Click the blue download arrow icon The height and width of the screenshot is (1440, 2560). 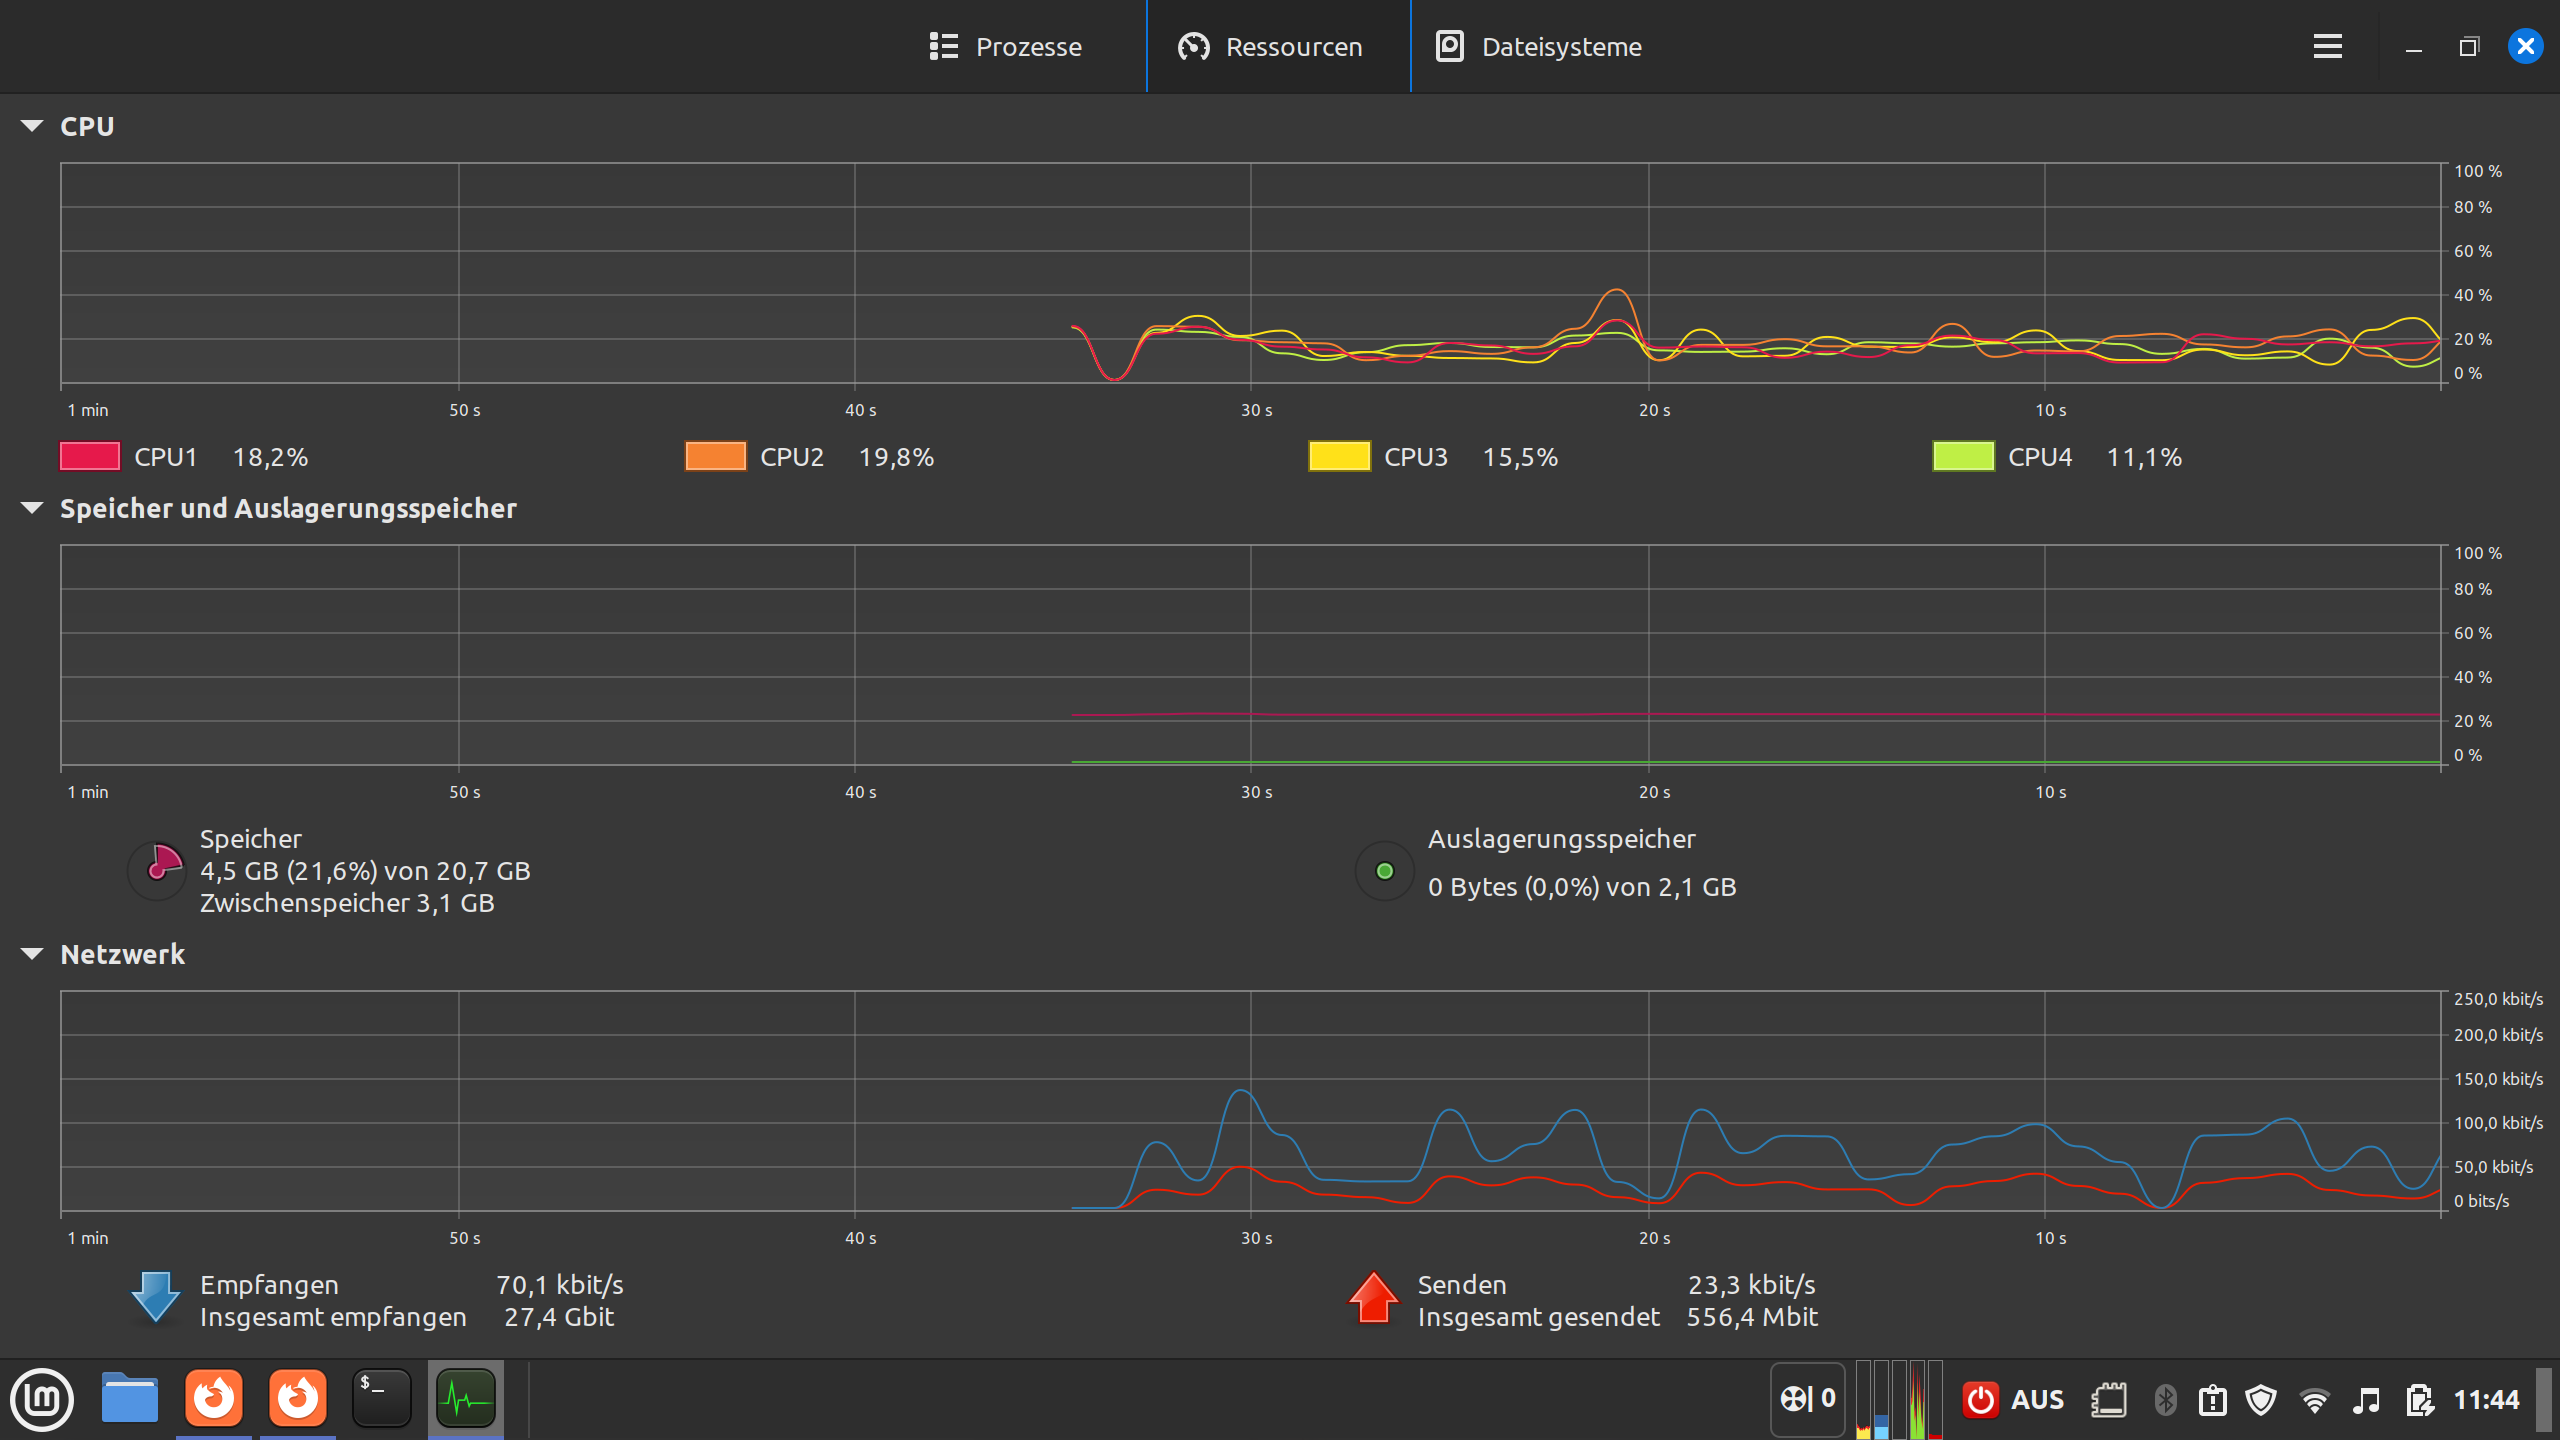pos(156,1297)
